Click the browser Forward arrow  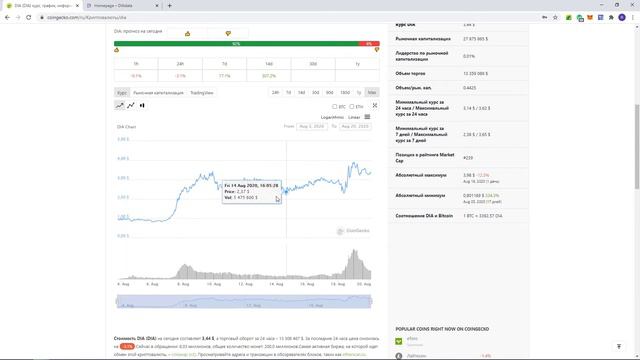tap(18, 18)
